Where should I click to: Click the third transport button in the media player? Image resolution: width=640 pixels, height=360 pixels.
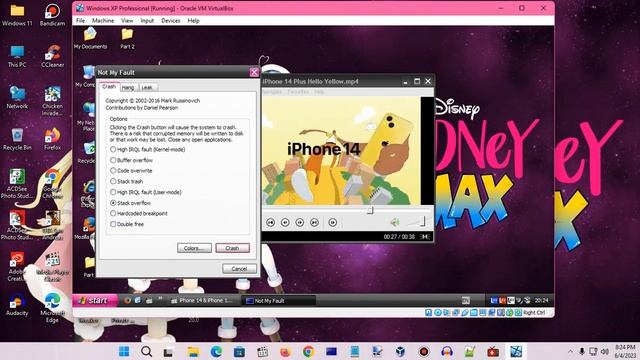[300, 222]
